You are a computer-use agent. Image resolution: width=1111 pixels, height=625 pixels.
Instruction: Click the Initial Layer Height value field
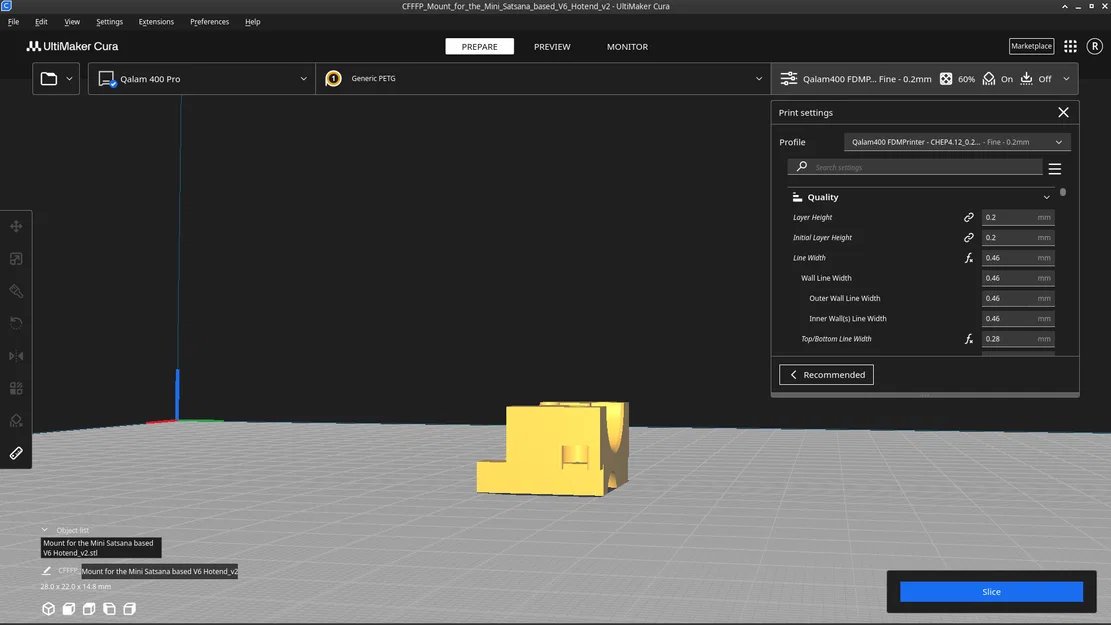pos(1017,237)
